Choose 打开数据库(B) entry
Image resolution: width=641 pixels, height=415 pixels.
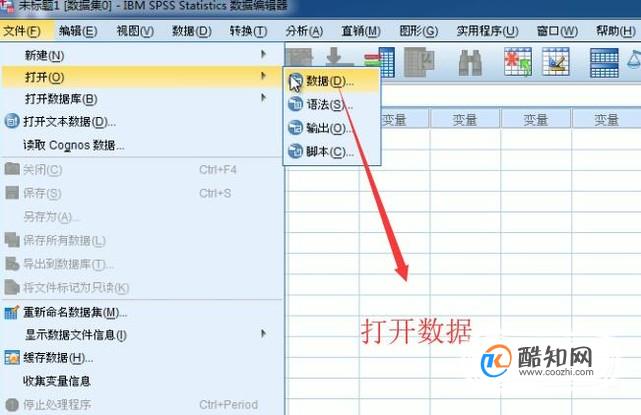pos(141,99)
